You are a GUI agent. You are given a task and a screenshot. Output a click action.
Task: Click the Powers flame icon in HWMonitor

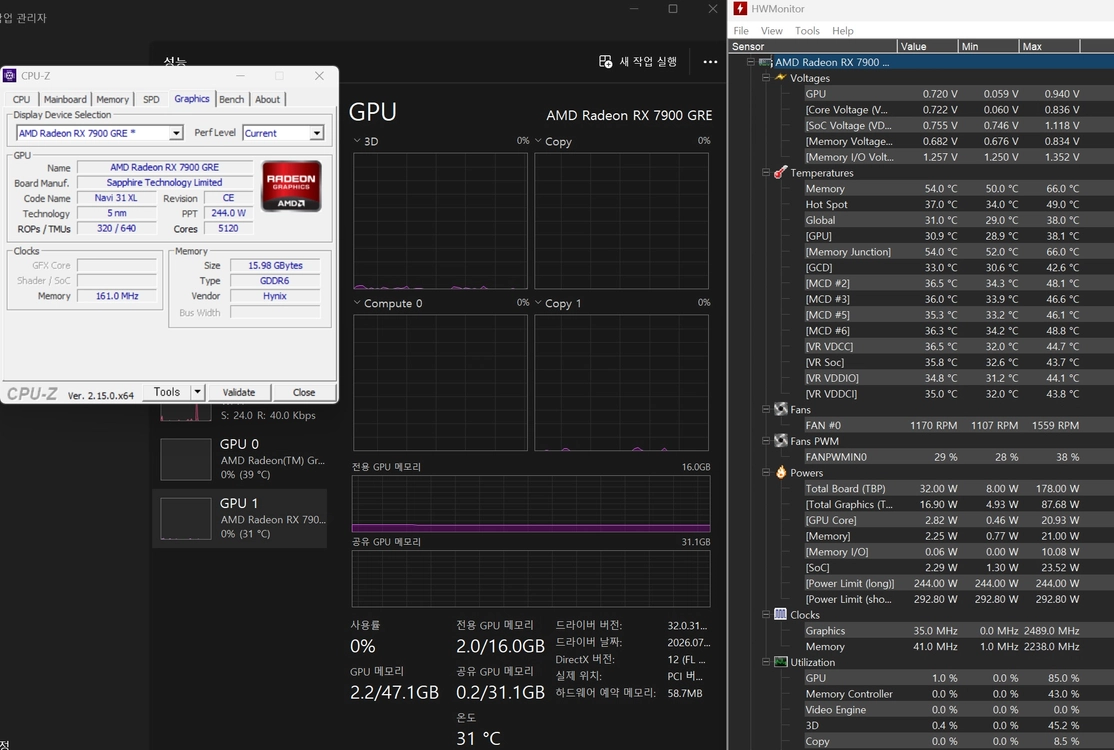(x=781, y=472)
